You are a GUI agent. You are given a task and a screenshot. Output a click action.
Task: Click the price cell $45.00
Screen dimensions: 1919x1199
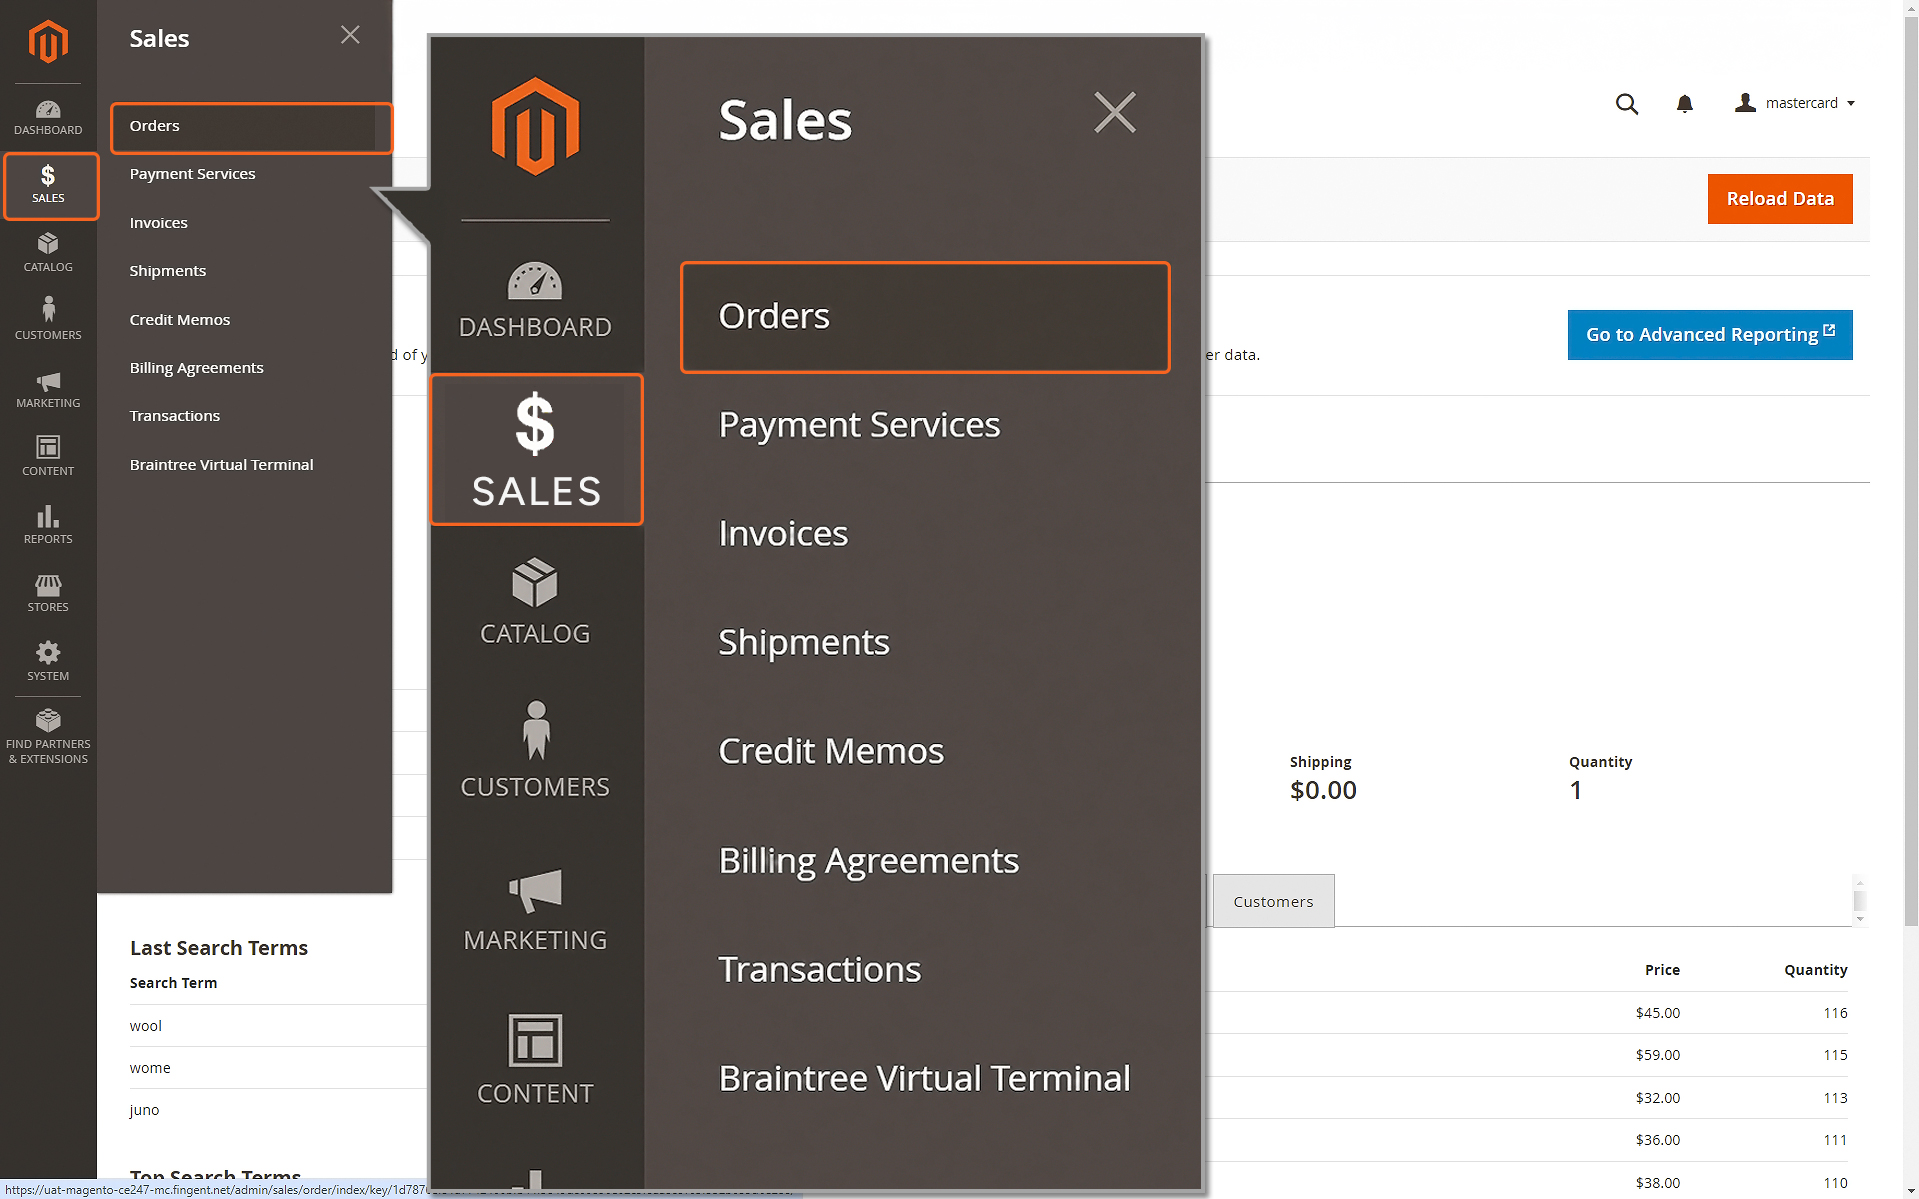tap(1657, 1013)
